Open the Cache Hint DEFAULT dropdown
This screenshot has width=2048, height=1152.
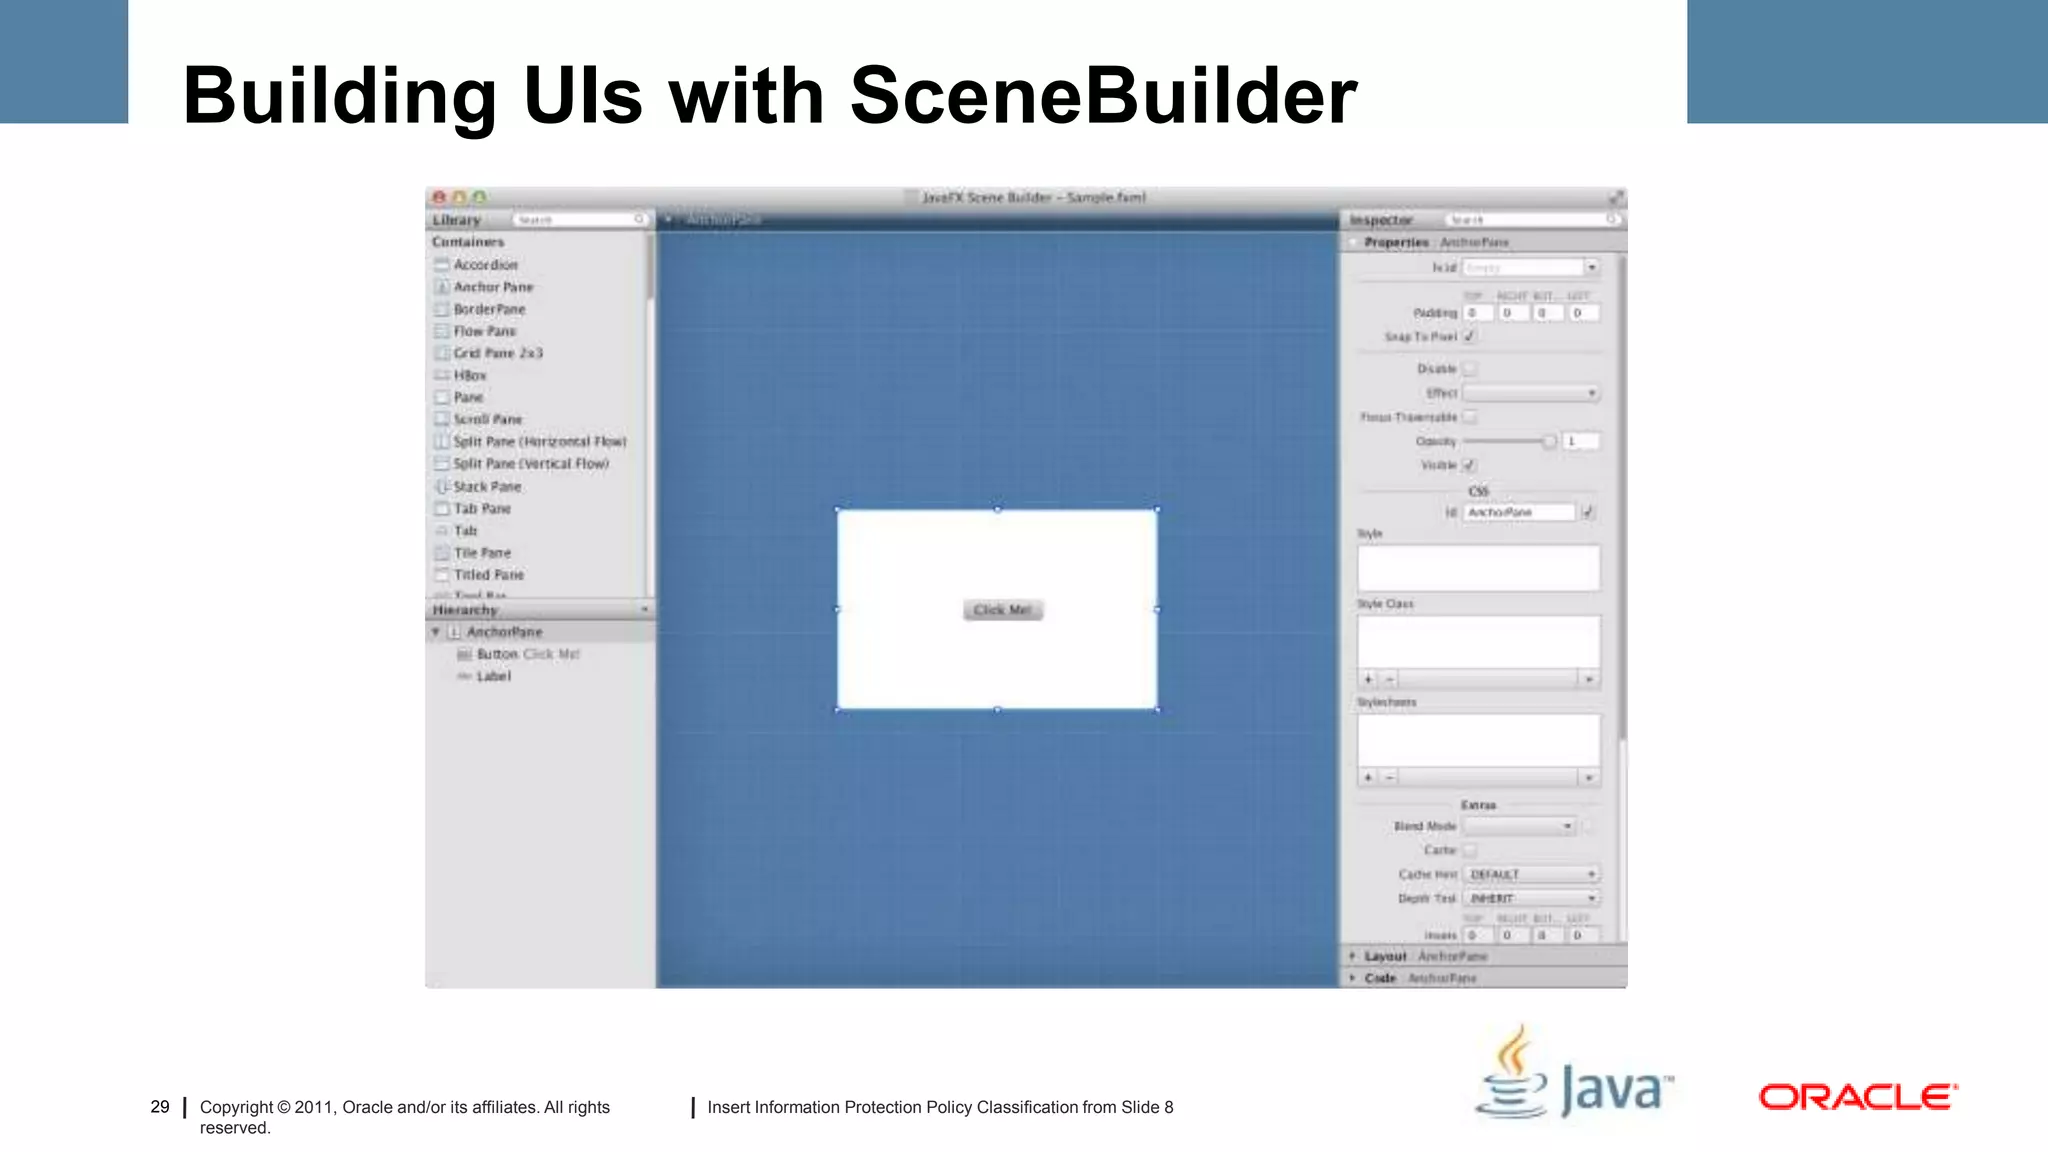coord(1531,874)
